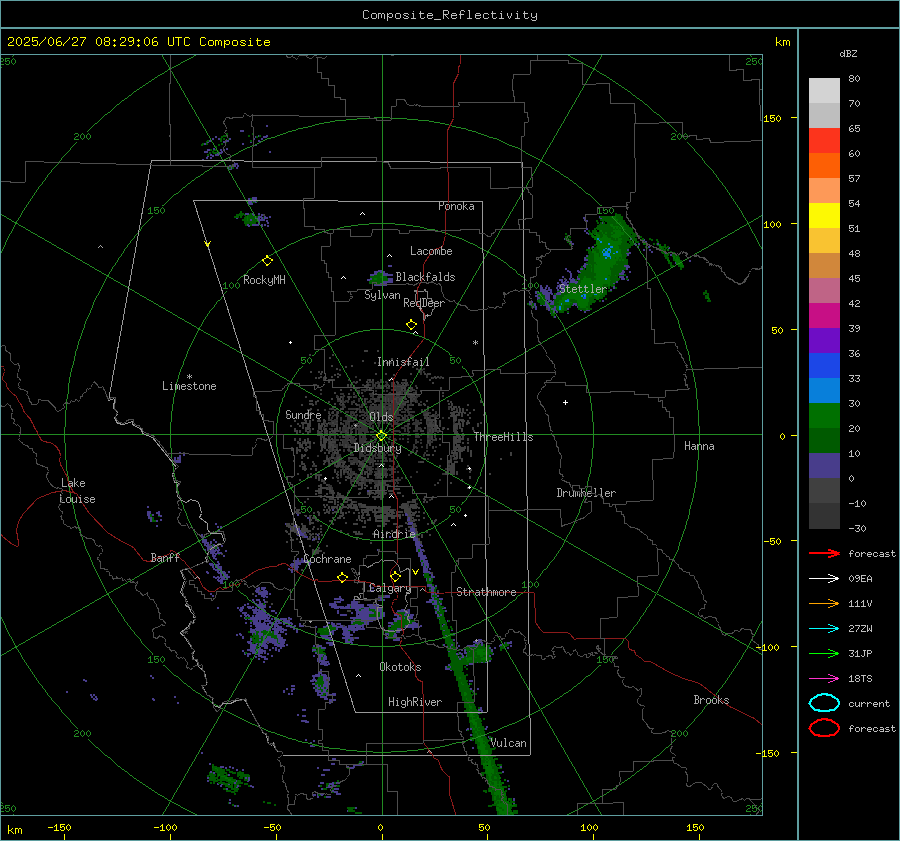Screen dimensions: 900x841
Task: Click the yellow 51-54 dBZ swatch
Action: (x=824, y=215)
